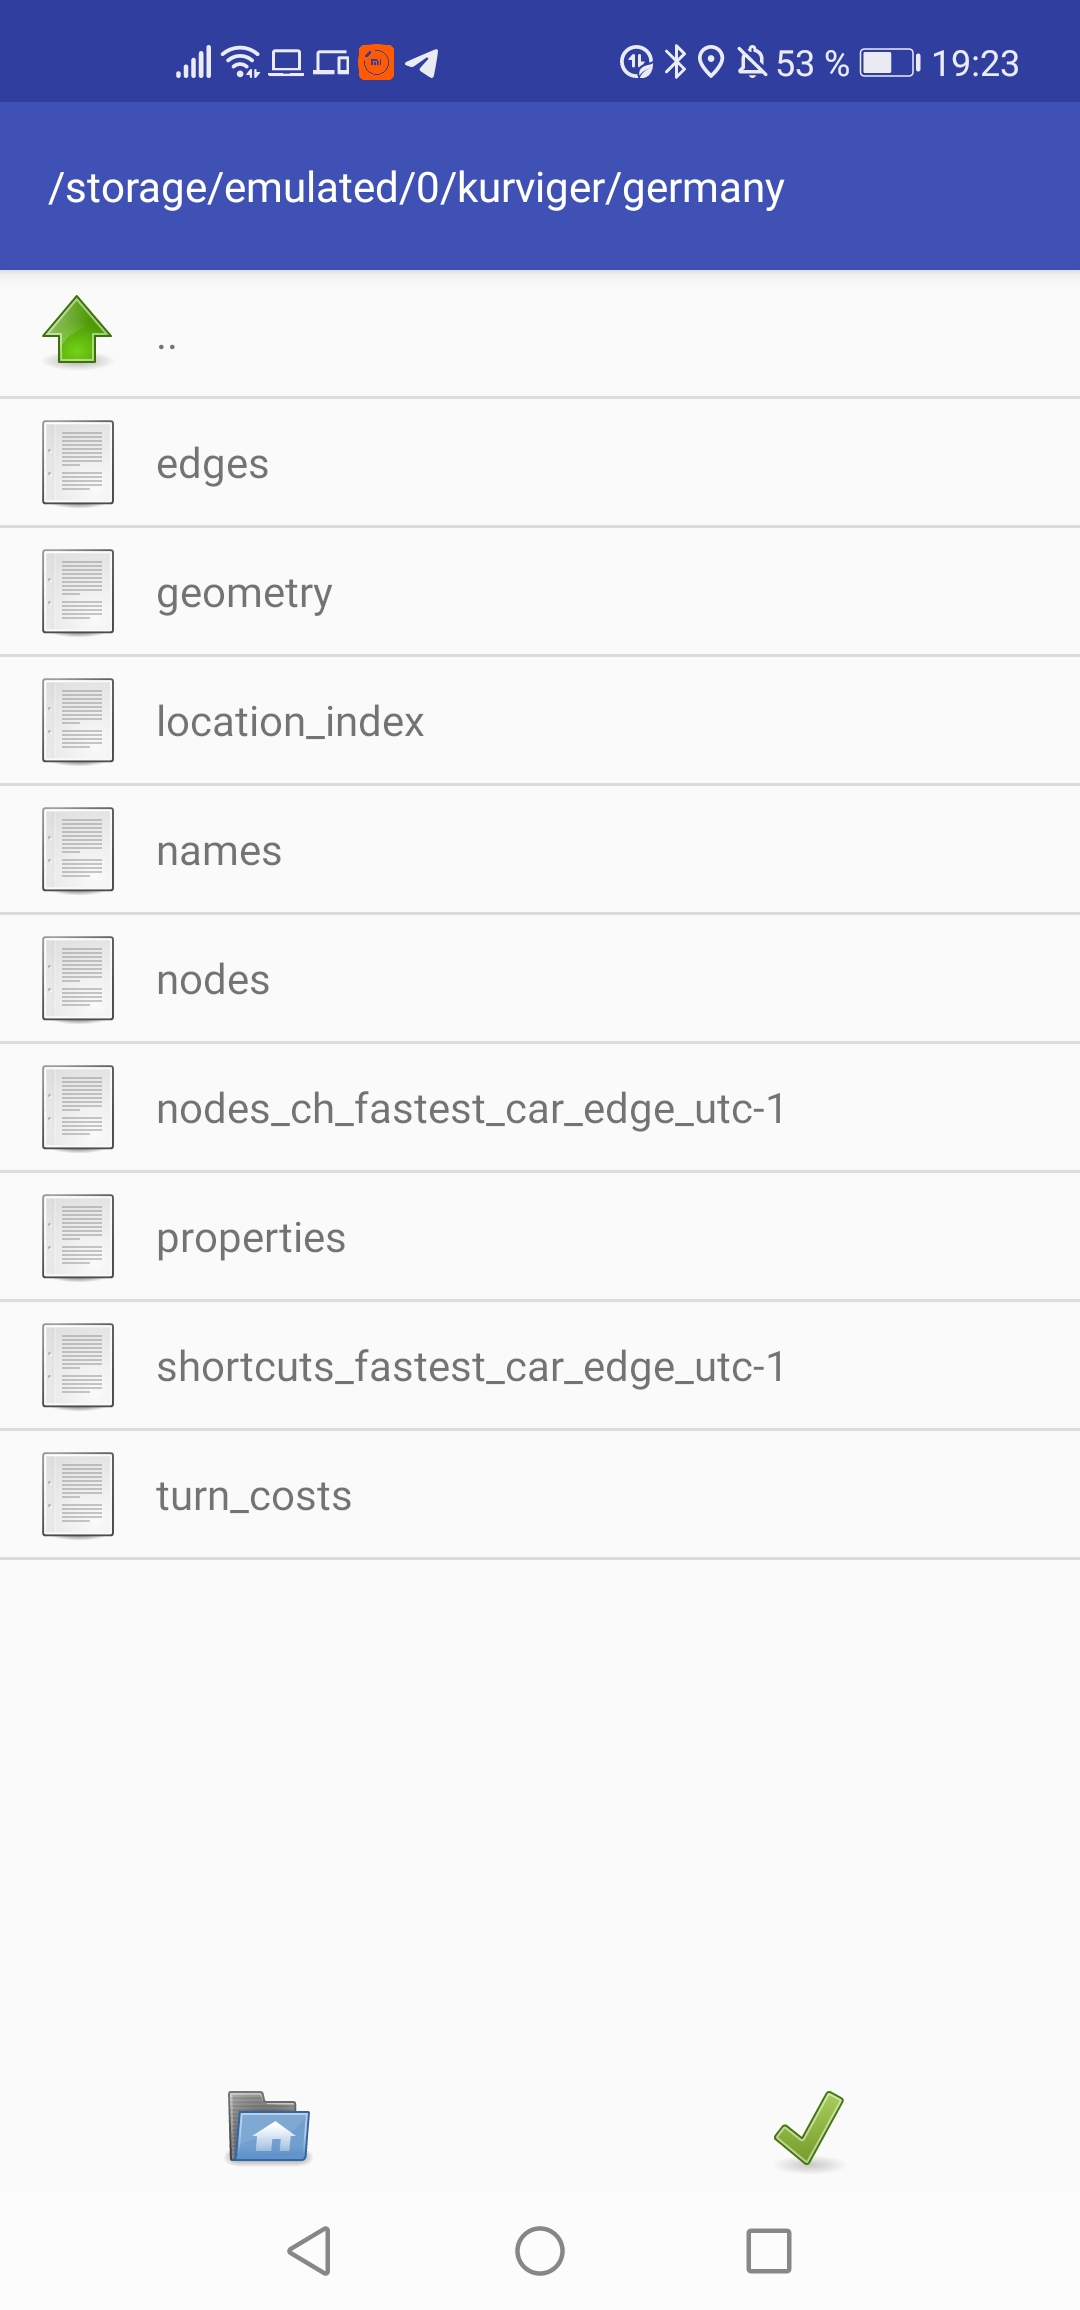Tap the green up arrow icon
The width and height of the screenshot is (1080, 2310).
(77, 331)
